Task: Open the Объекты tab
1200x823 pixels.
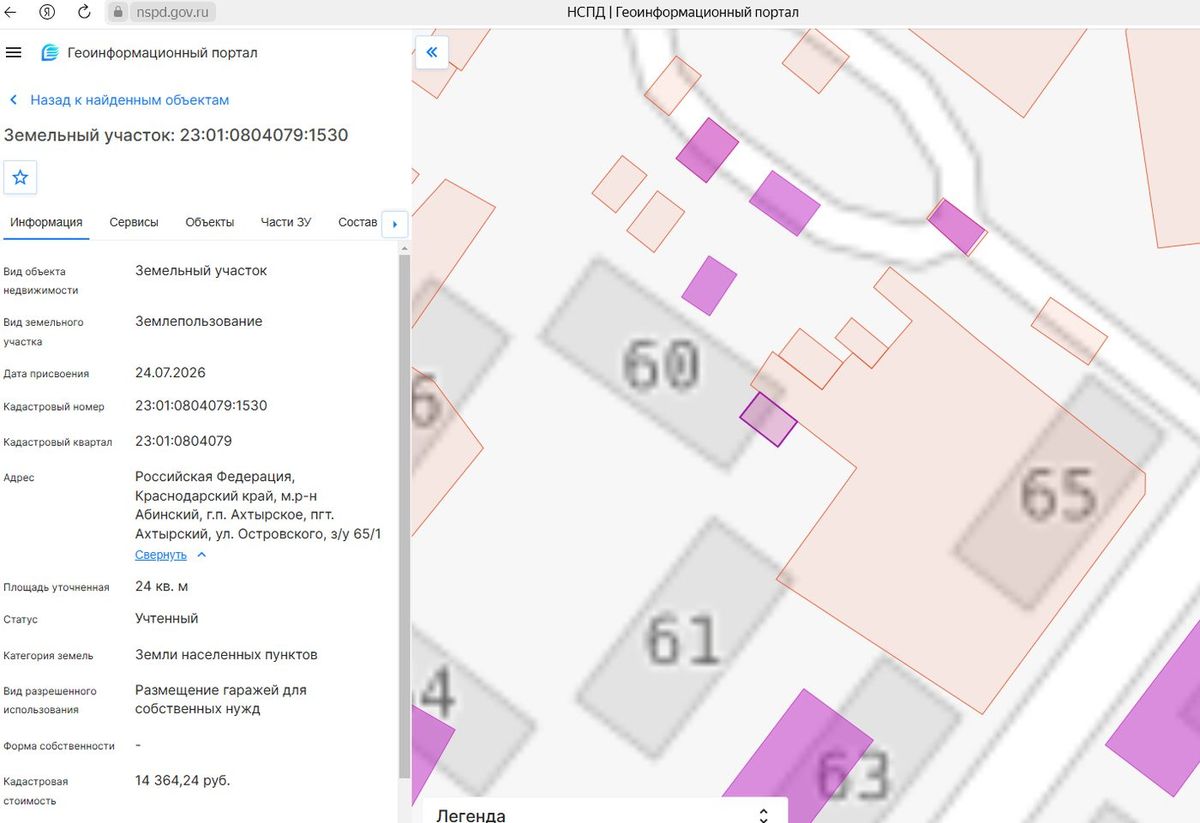Action: 210,222
